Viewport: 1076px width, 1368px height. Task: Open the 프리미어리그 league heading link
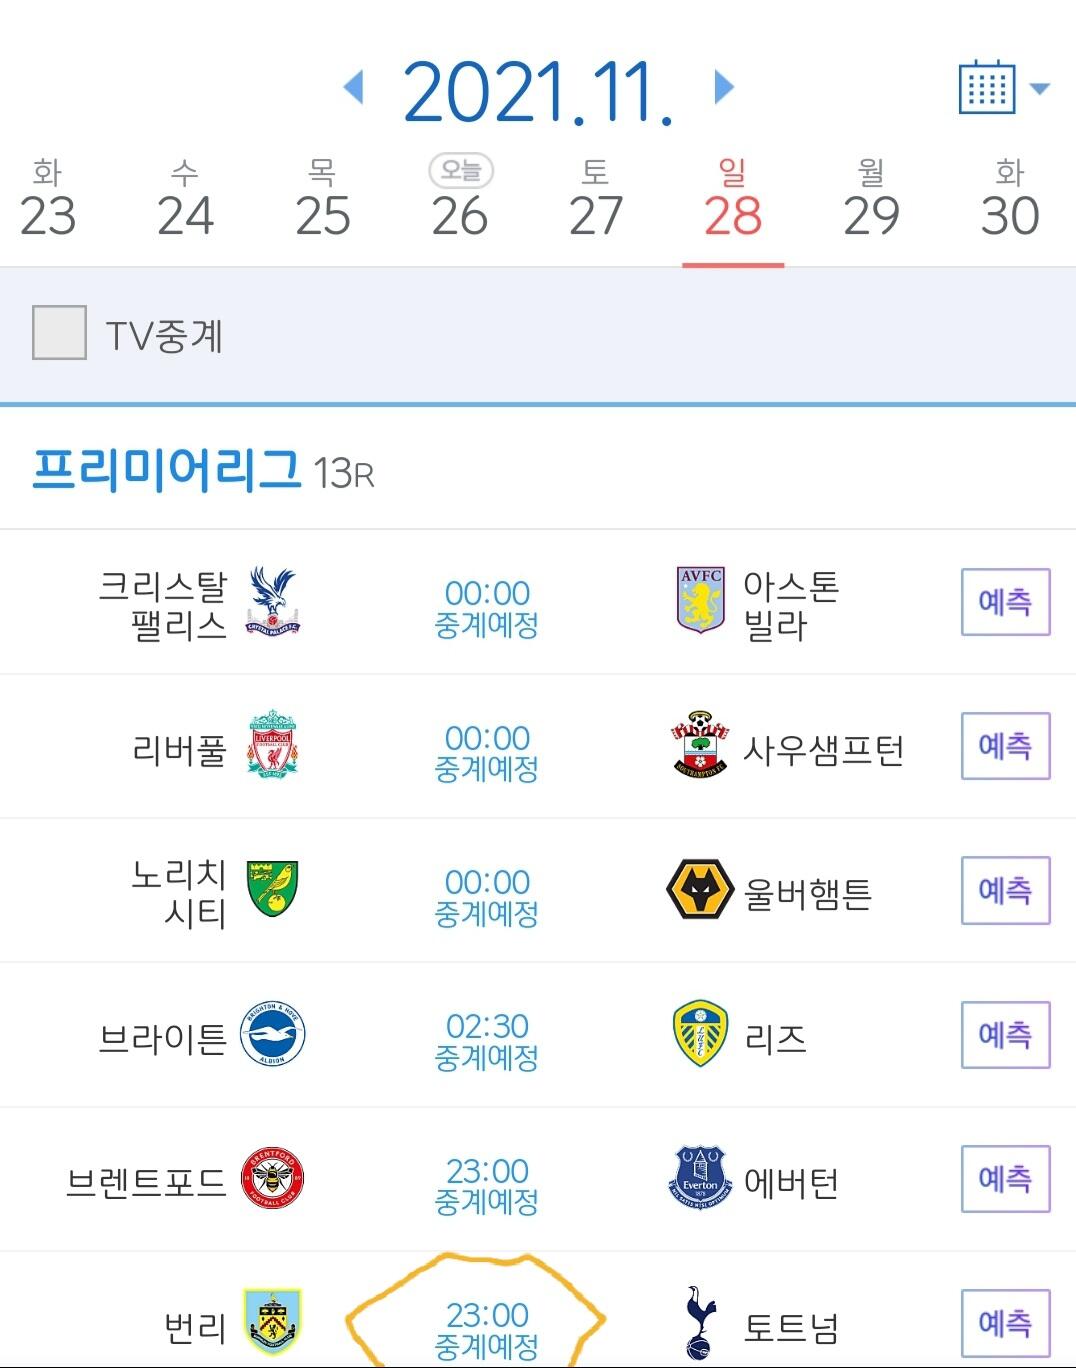pyautogui.click(x=166, y=469)
